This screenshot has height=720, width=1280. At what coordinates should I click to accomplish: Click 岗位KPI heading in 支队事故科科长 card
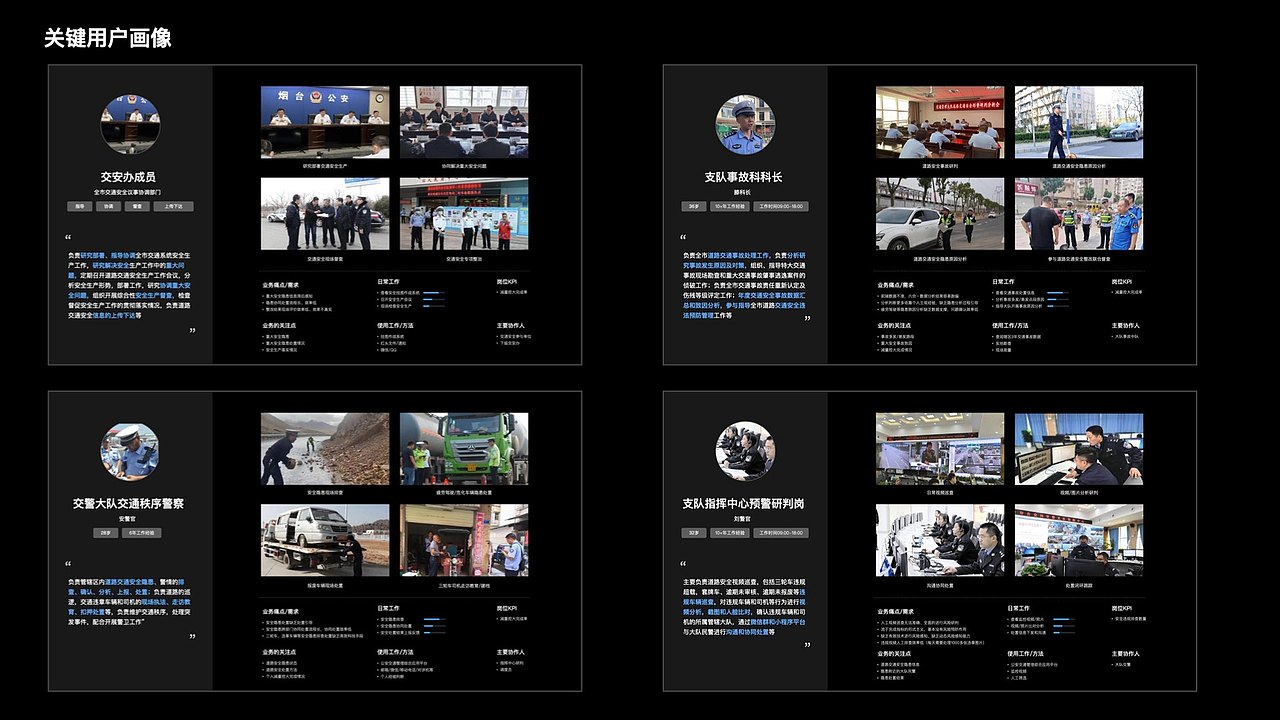[1123, 282]
